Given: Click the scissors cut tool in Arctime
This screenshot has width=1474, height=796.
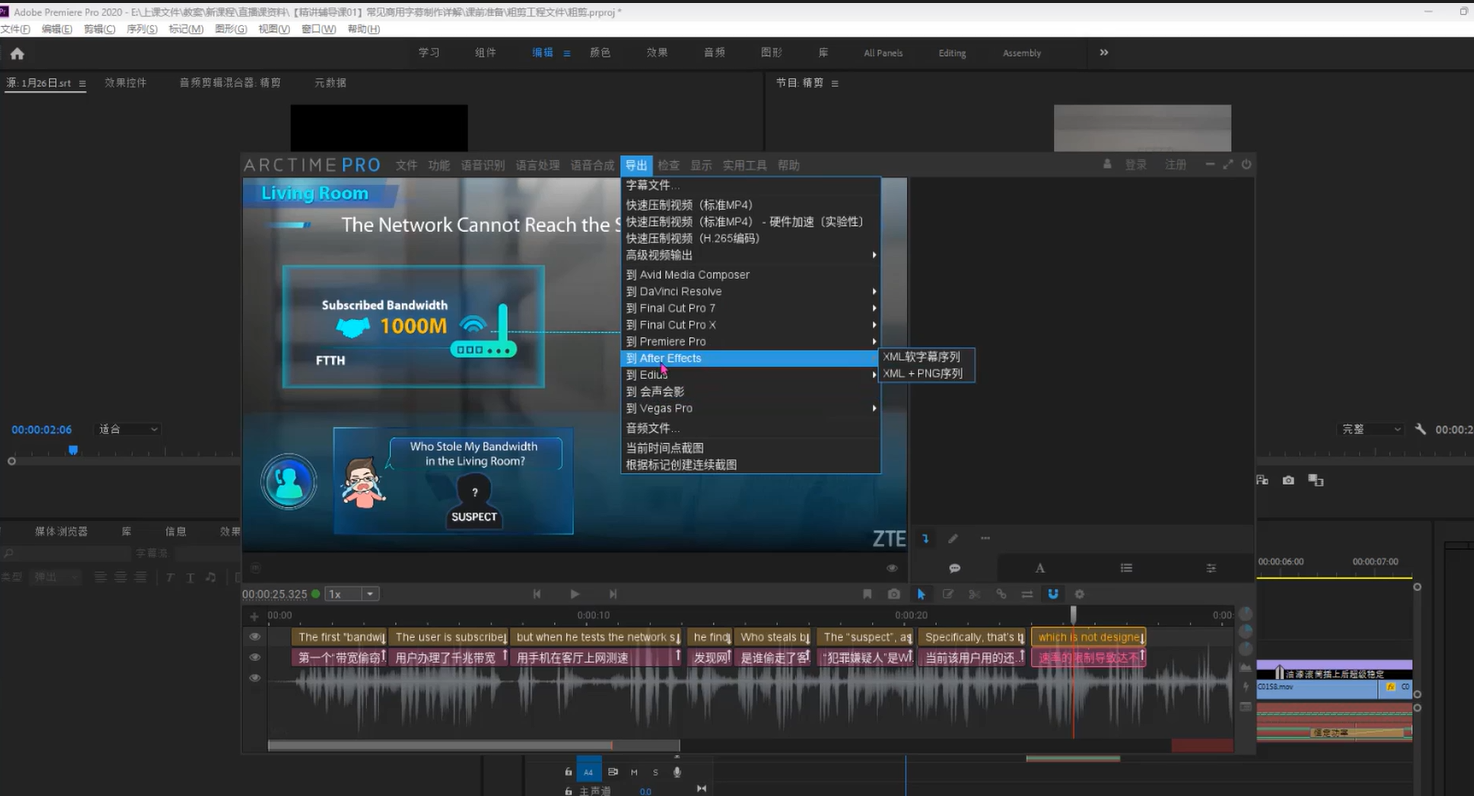Looking at the screenshot, I should (x=974, y=594).
